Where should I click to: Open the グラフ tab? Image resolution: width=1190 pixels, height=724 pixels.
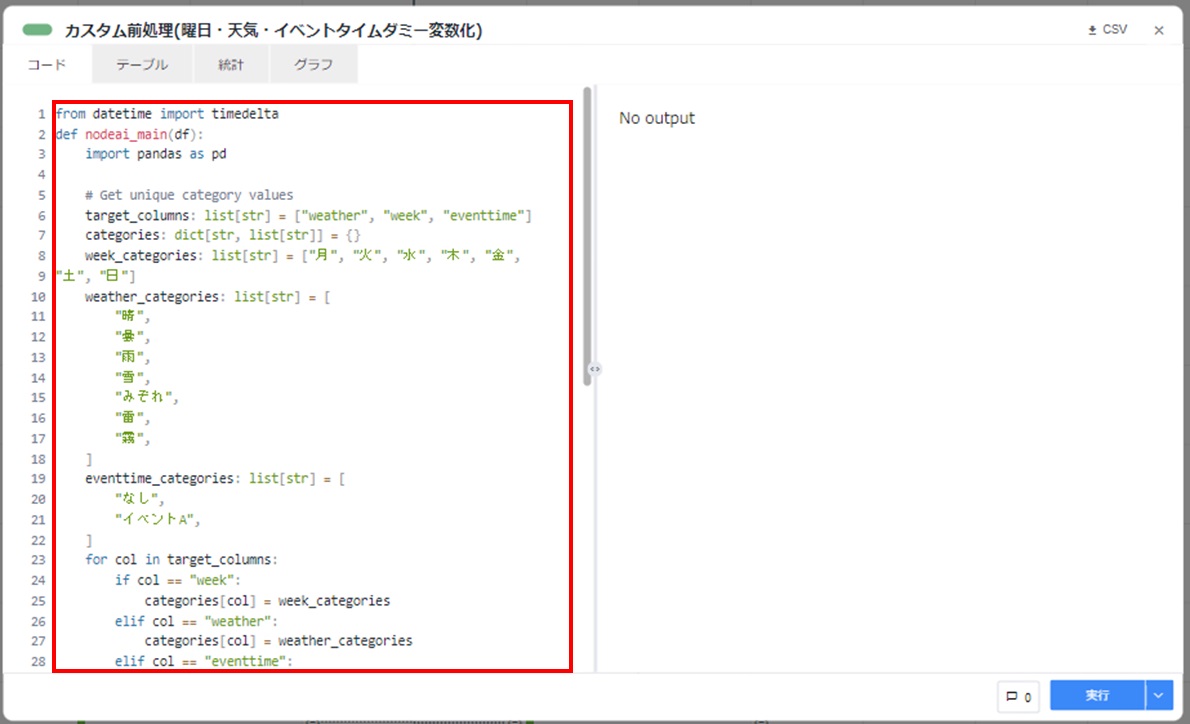pyautogui.click(x=313, y=64)
